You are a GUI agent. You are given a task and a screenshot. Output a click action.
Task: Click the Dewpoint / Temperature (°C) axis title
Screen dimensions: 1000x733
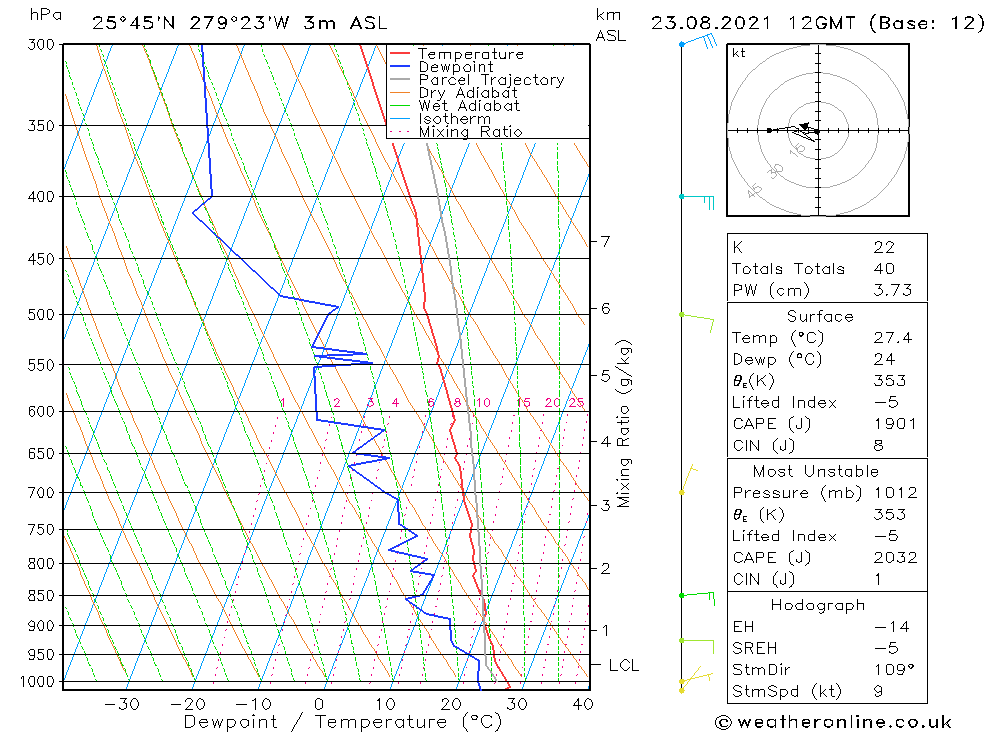342,722
